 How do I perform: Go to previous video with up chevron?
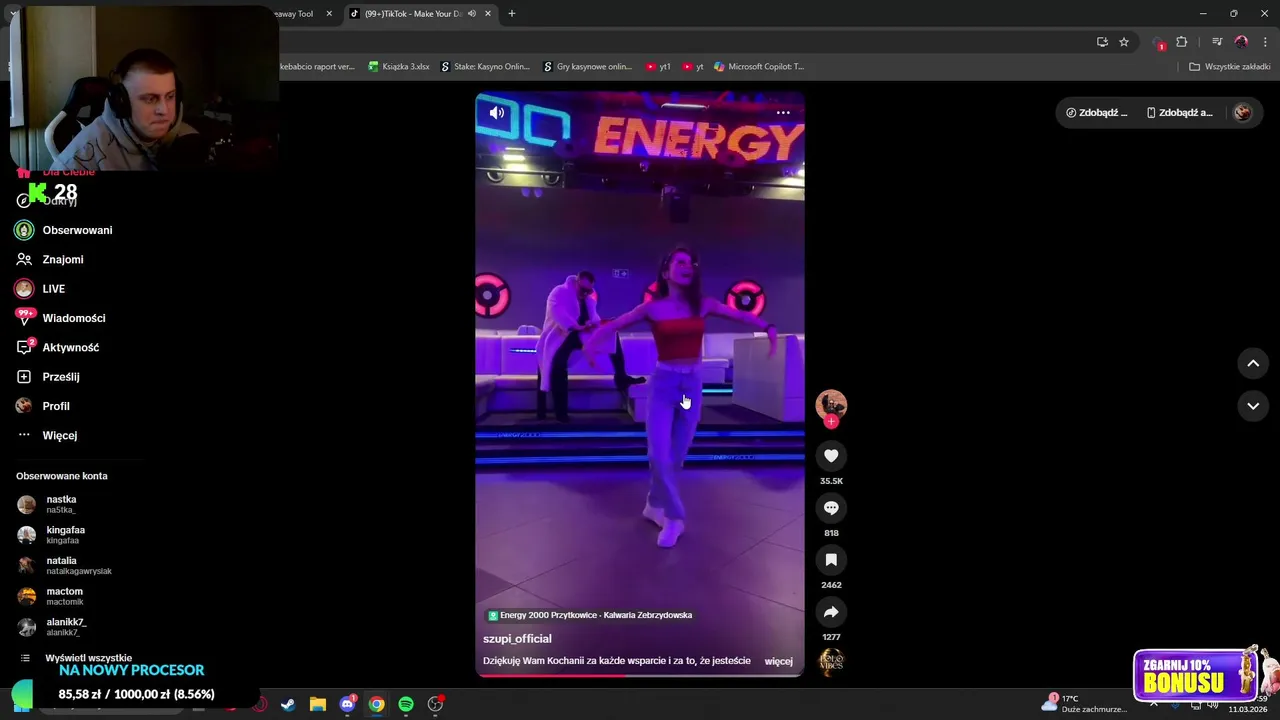point(1253,364)
